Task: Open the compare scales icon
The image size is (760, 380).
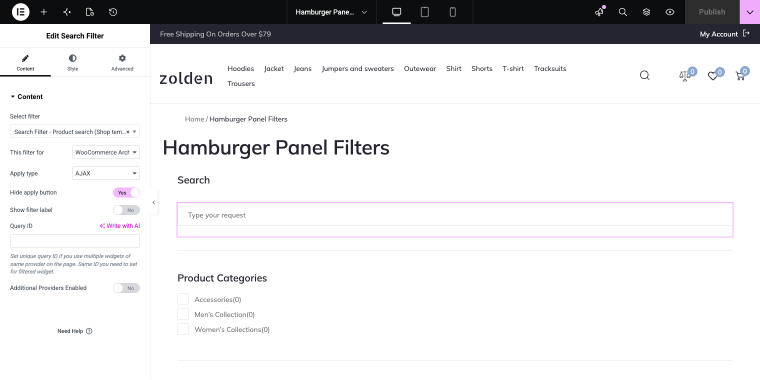Action: (x=684, y=76)
